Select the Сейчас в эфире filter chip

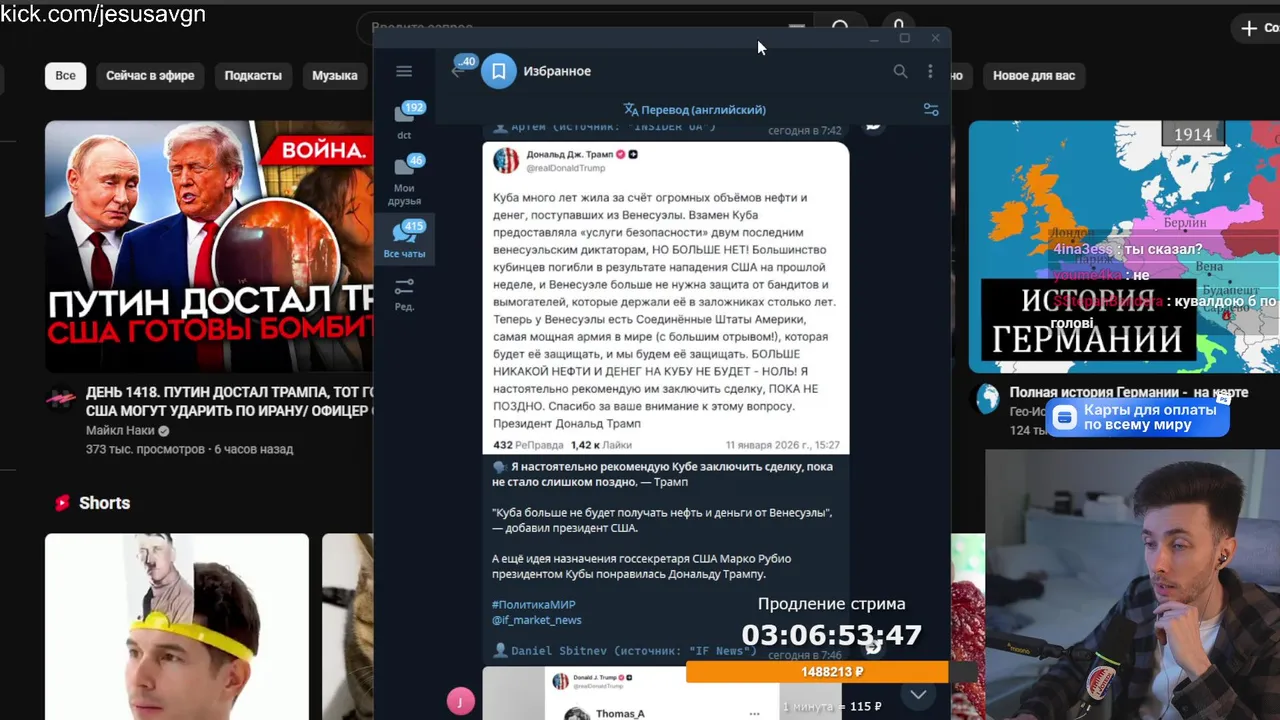[150, 75]
